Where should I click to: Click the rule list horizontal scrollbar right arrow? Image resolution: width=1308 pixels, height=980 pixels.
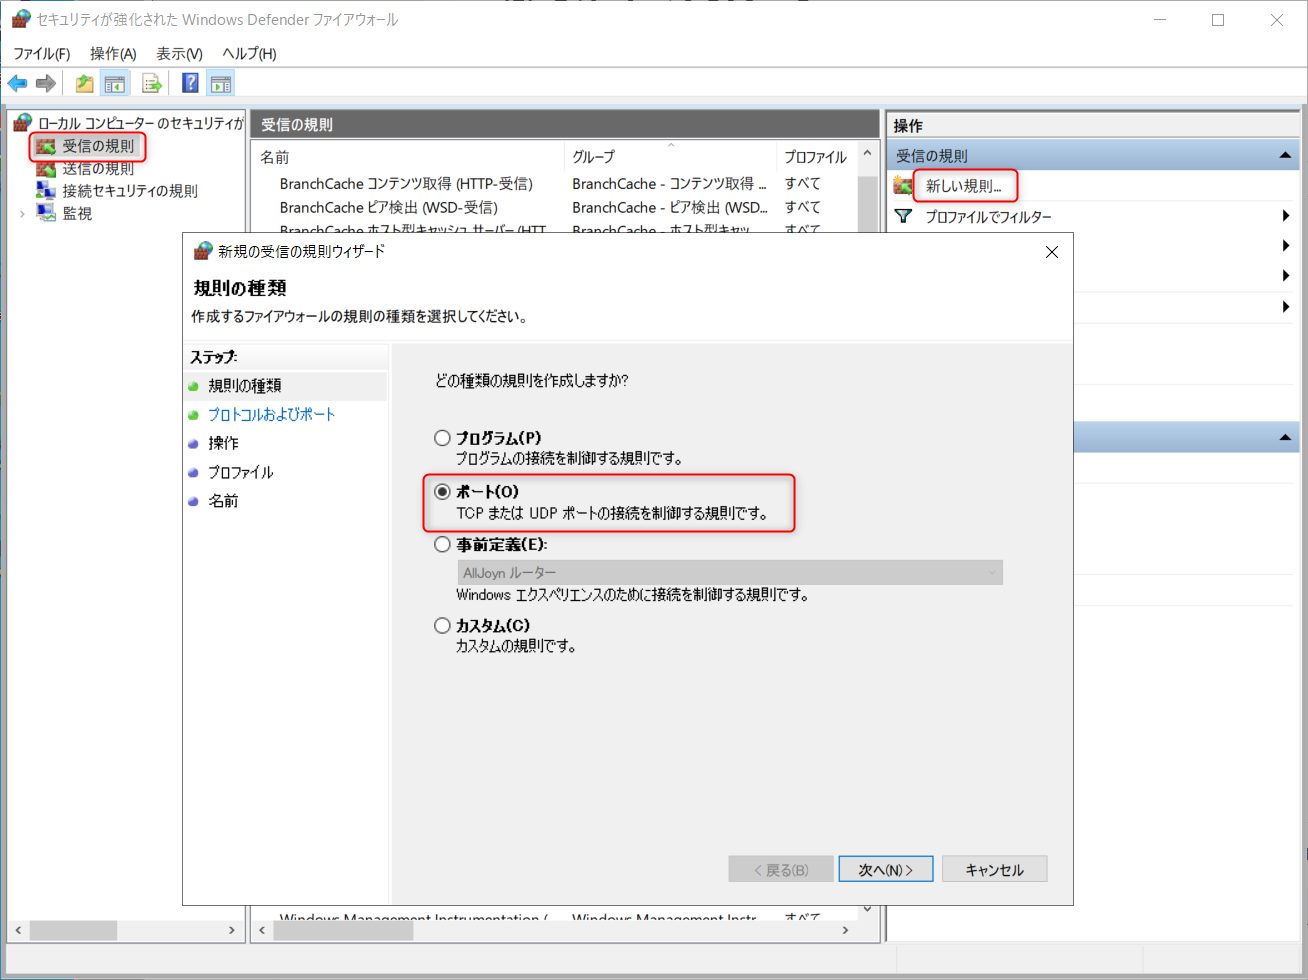point(846,930)
